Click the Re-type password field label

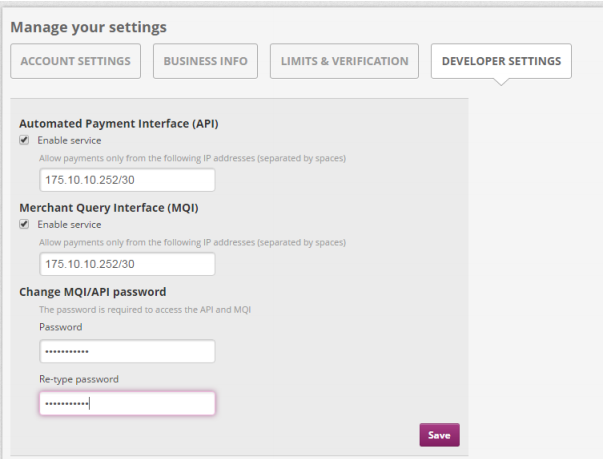pyautogui.click(x=79, y=379)
